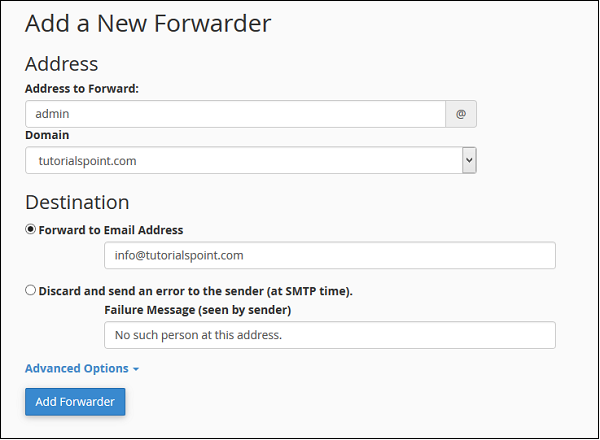Image resolution: width=600 pixels, height=440 pixels.
Task: Click the "Forward to Email Address" label text
Action: (111, 230)
